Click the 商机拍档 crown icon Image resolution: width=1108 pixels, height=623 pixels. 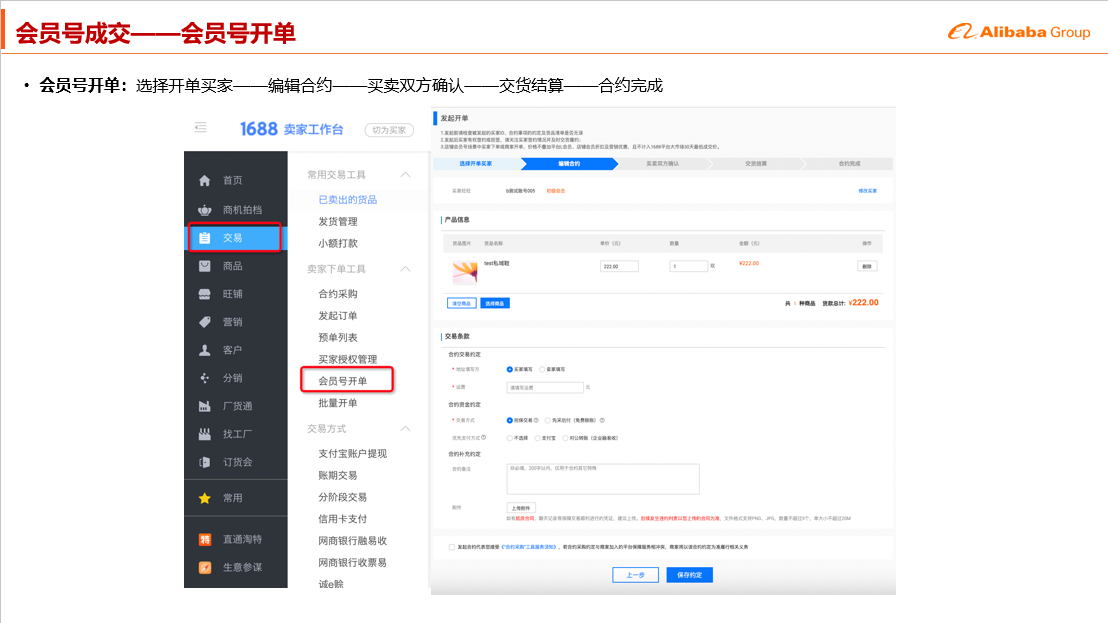pyautogui.click(x=204, y=210)
